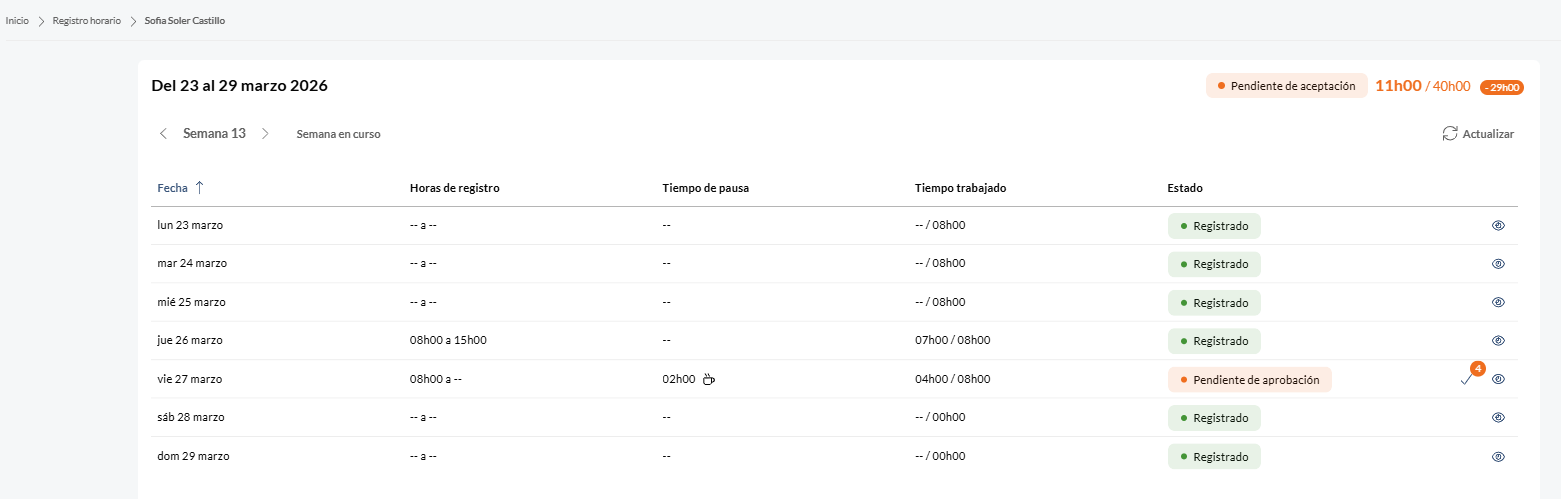Open Registro horario breadcrumb link
The width and height of the screenshot is (1561, 499).
[x=87, y=20]
